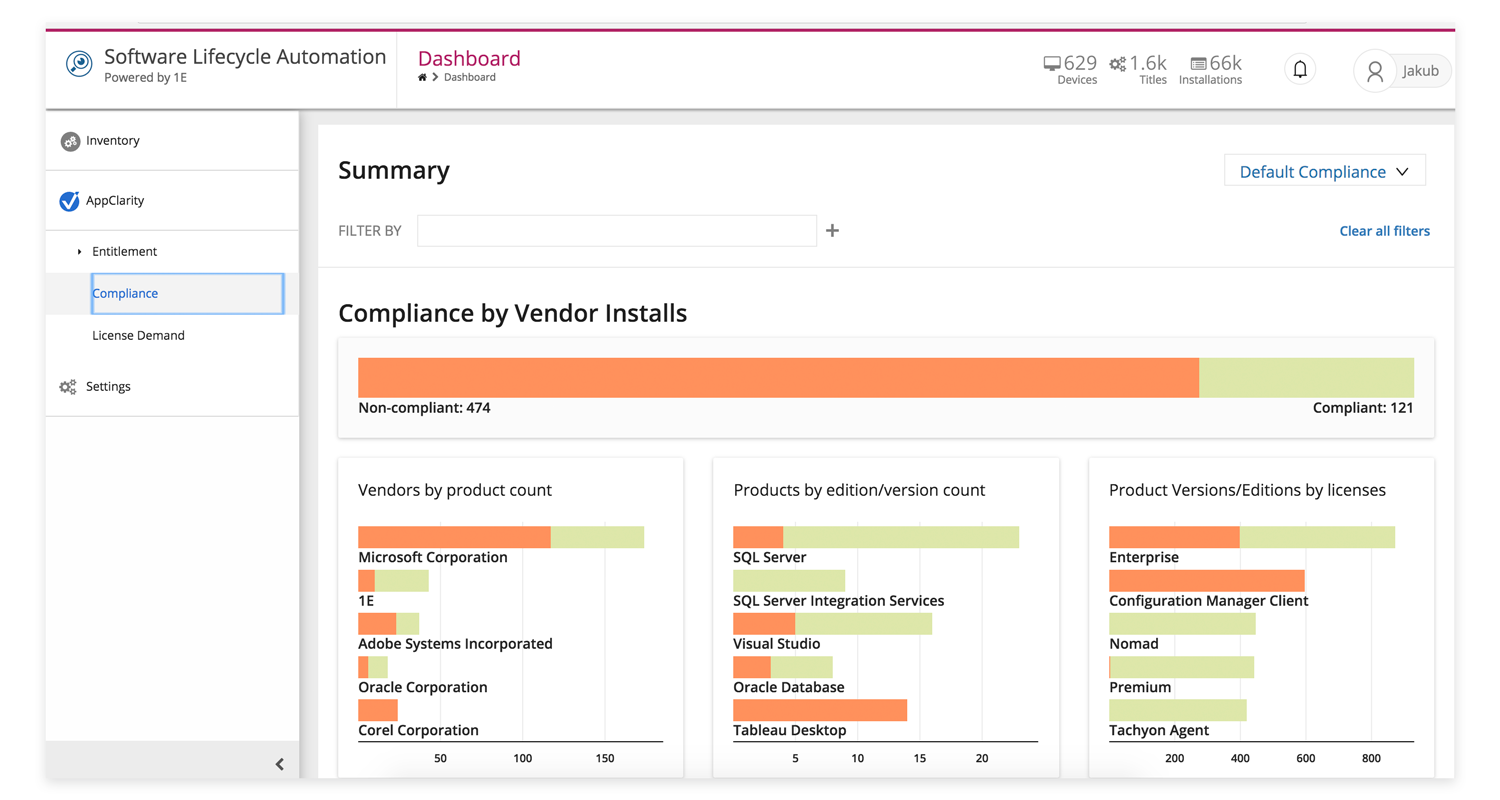Click the Enterprise edition label
This screenshot has width=1500, height=800.
click(1144, 557)
